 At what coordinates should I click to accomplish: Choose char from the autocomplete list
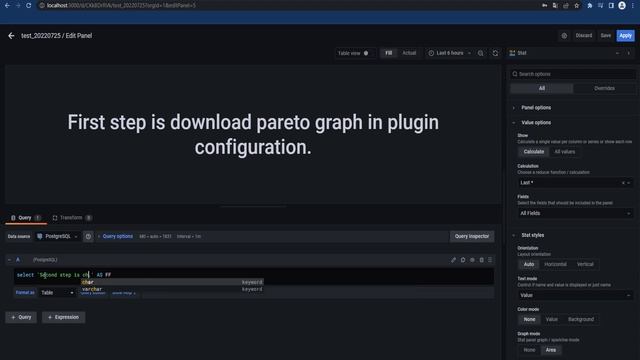pos(172,282)
